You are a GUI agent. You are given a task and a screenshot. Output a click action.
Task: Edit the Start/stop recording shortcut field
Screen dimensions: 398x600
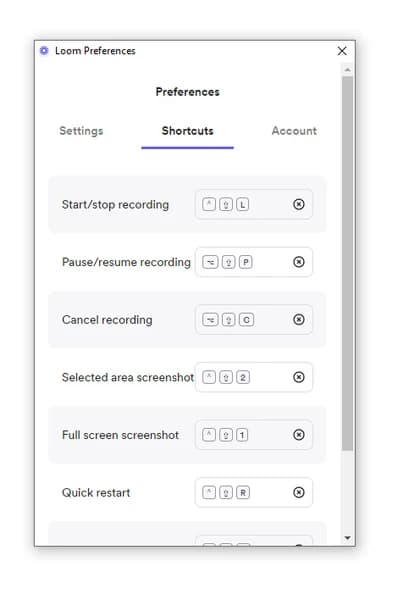coord(254,204)
